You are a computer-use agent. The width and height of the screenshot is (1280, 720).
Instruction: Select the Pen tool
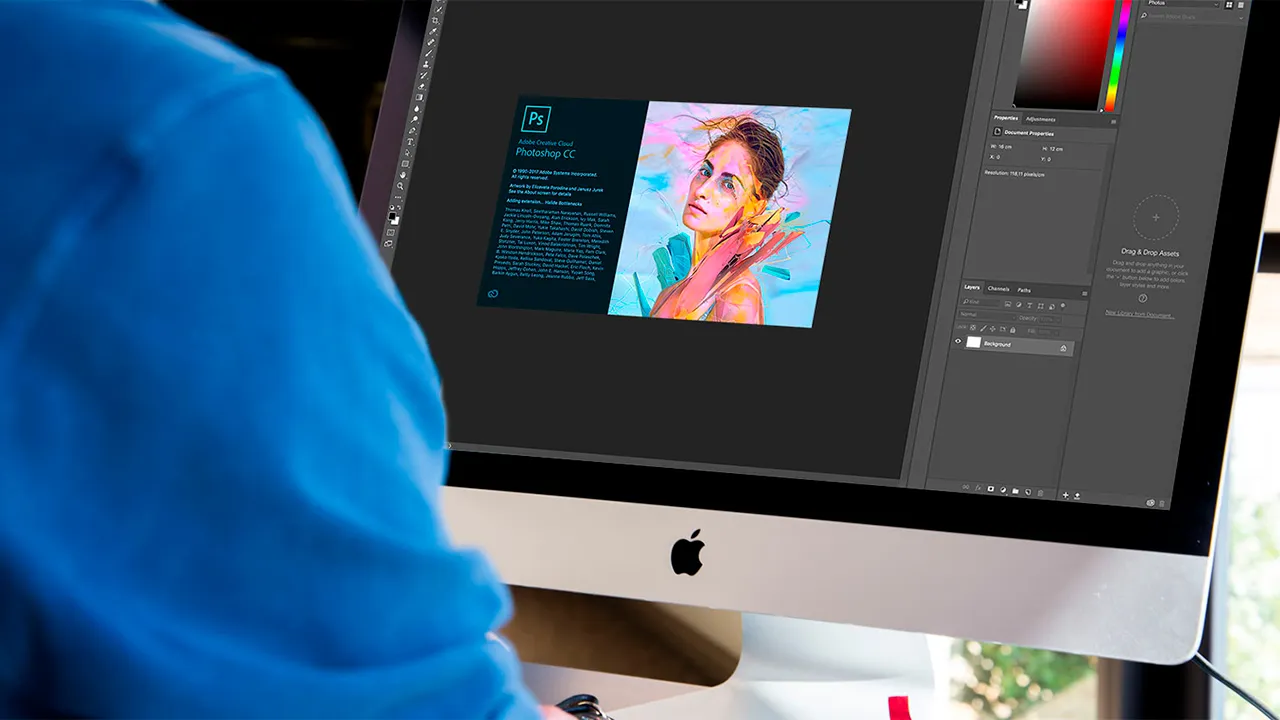point(413,130)
